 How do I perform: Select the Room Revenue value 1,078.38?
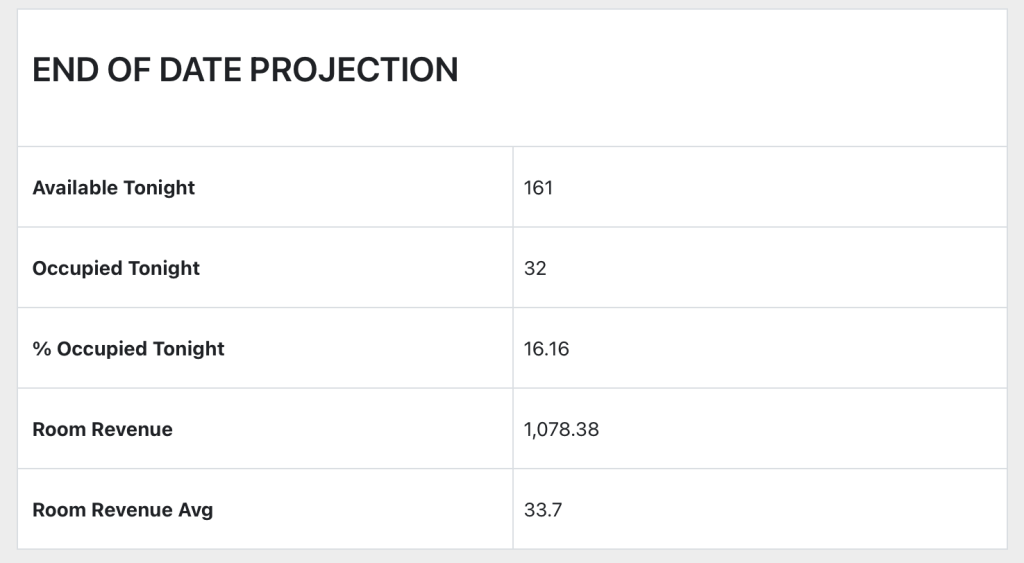561,429
